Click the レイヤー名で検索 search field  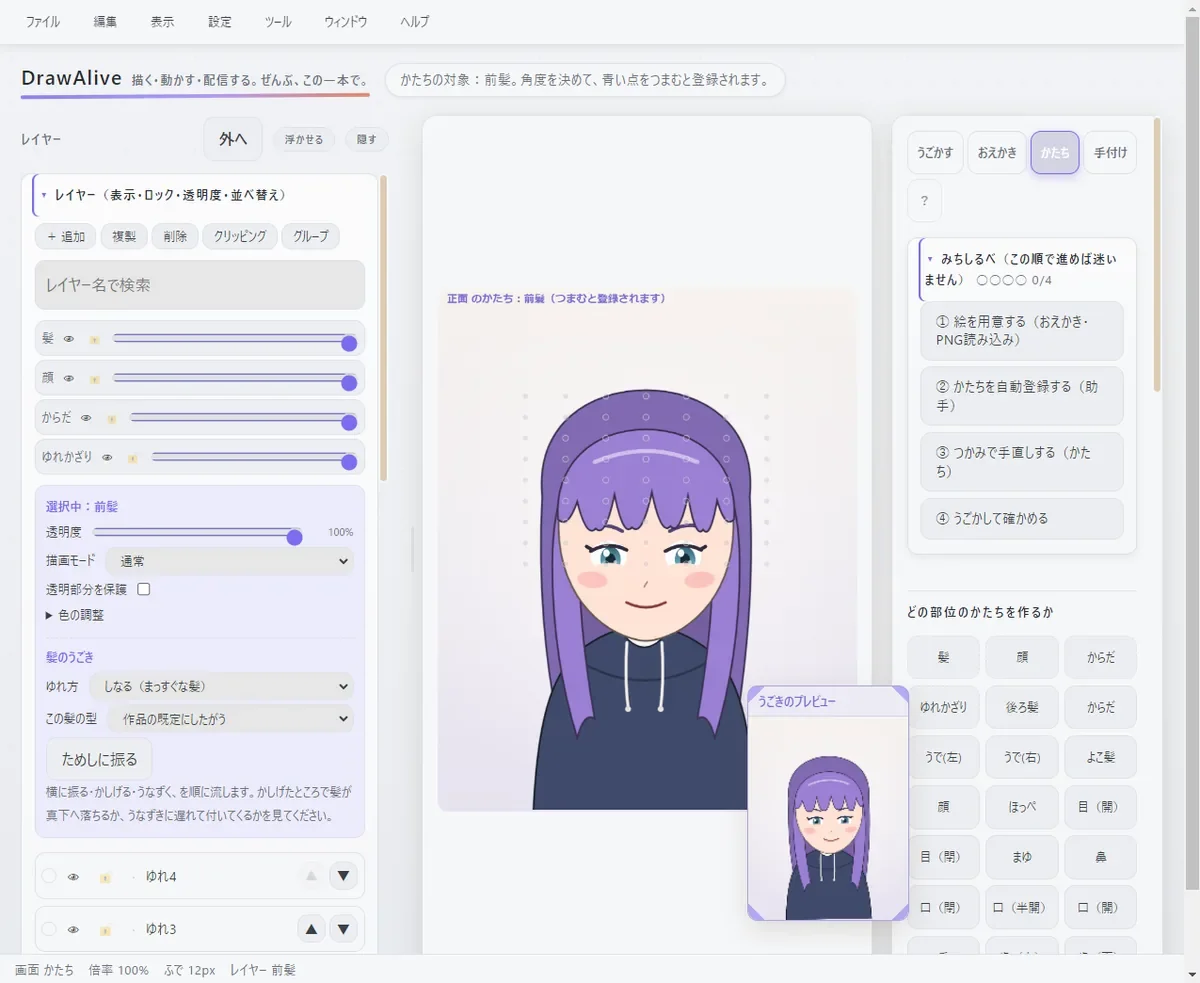point(200,285)
